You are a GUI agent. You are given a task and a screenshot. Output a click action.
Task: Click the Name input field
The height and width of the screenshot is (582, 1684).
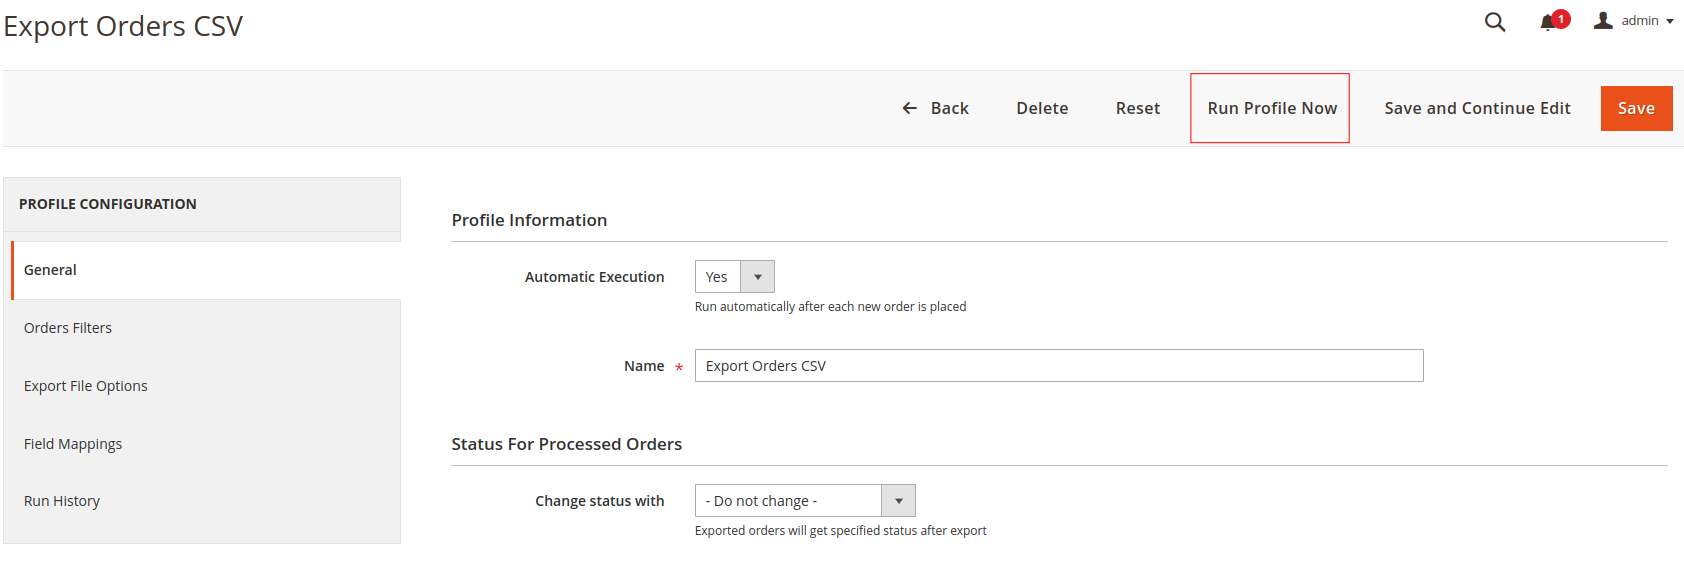1059,366
